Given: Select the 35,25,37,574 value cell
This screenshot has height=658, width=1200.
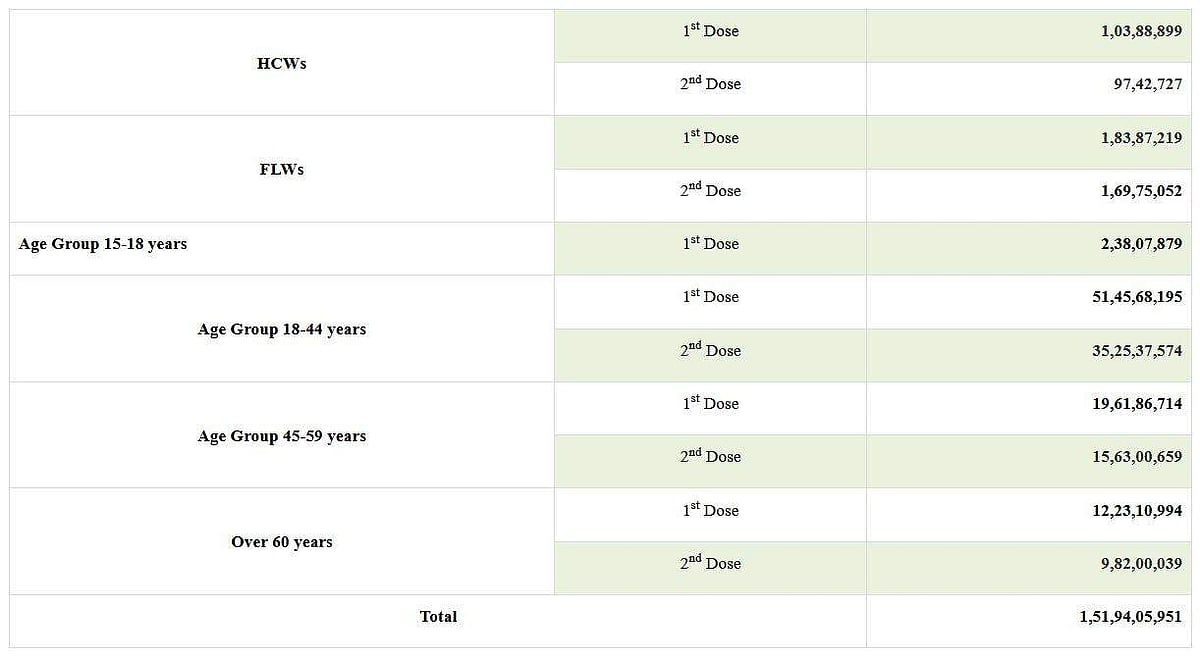Looking at the screenshot, I should click(1137, 351).
